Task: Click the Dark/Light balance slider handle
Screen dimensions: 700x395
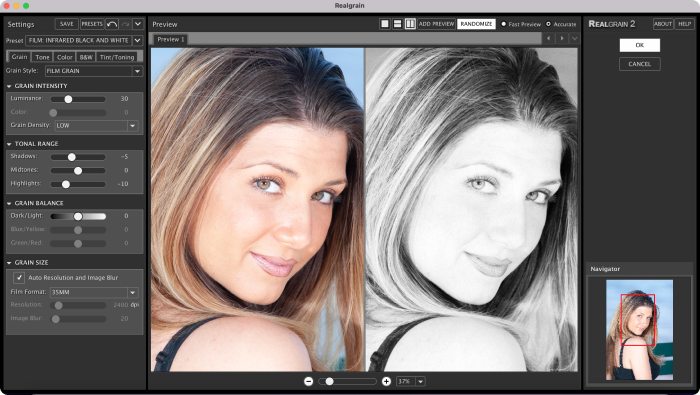Action: click(78, 216)
